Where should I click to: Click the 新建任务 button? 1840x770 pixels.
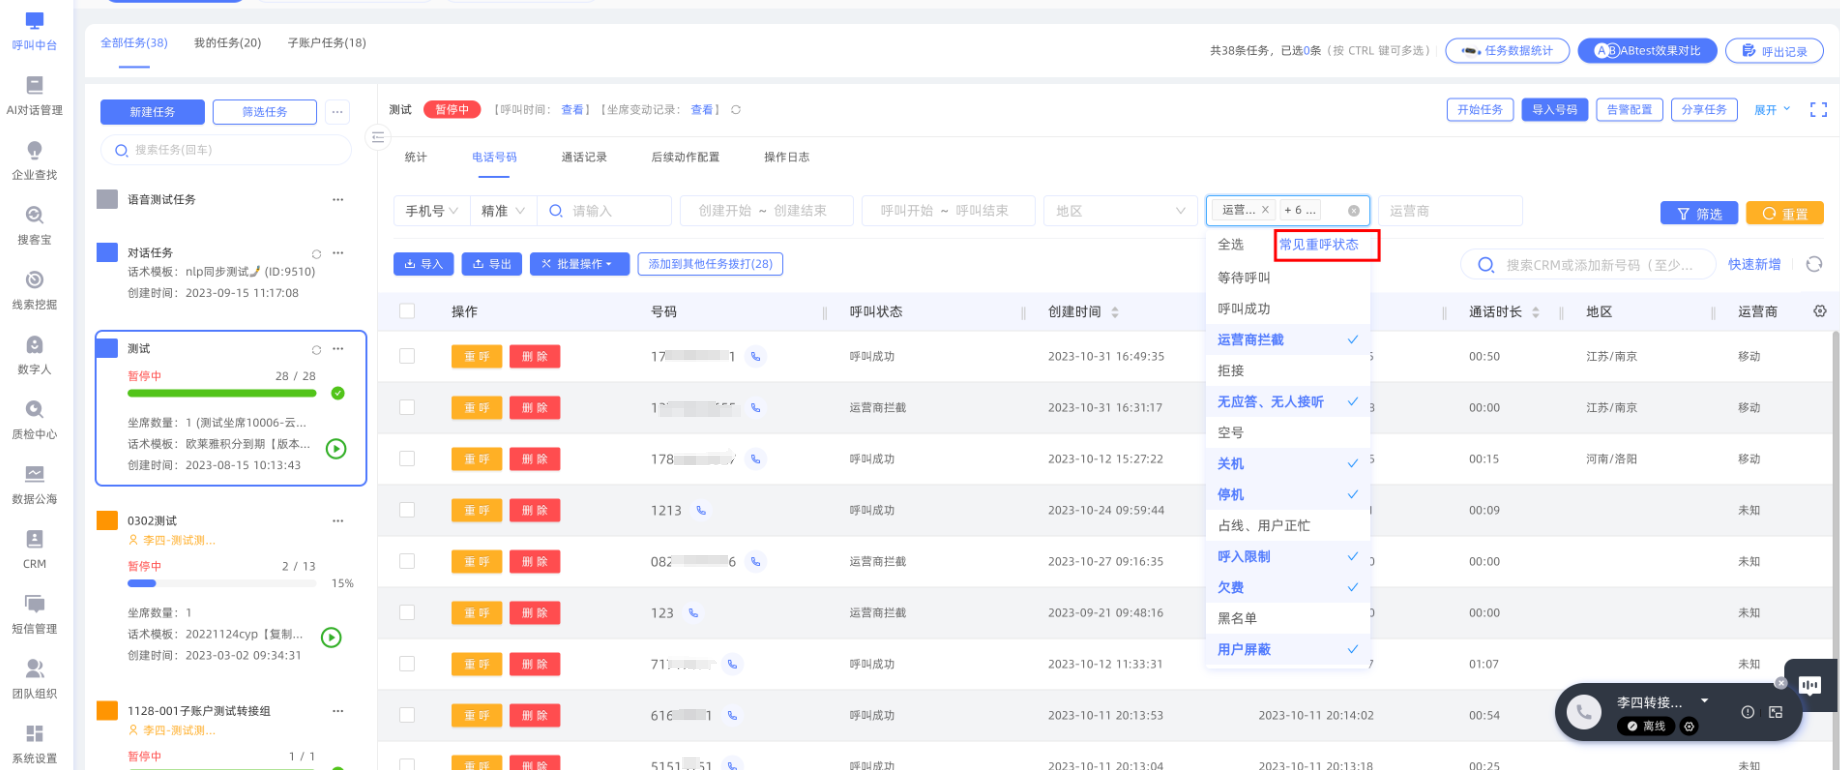[152, 112]
